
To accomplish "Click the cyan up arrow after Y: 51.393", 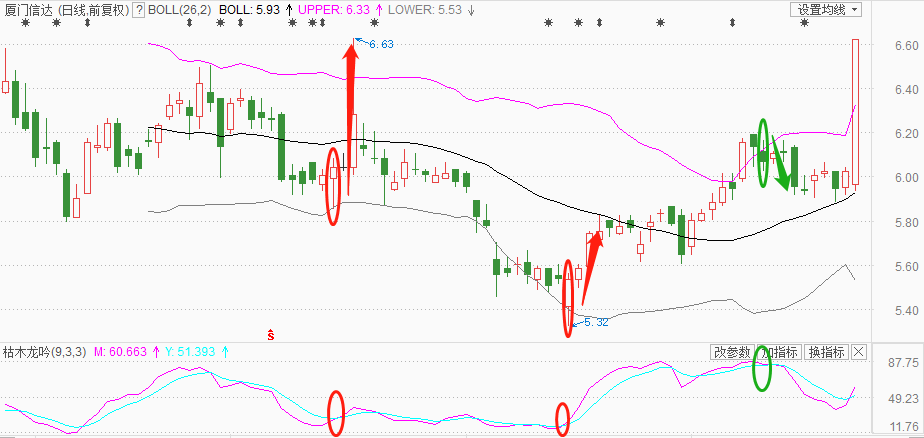I will [224, 353].
